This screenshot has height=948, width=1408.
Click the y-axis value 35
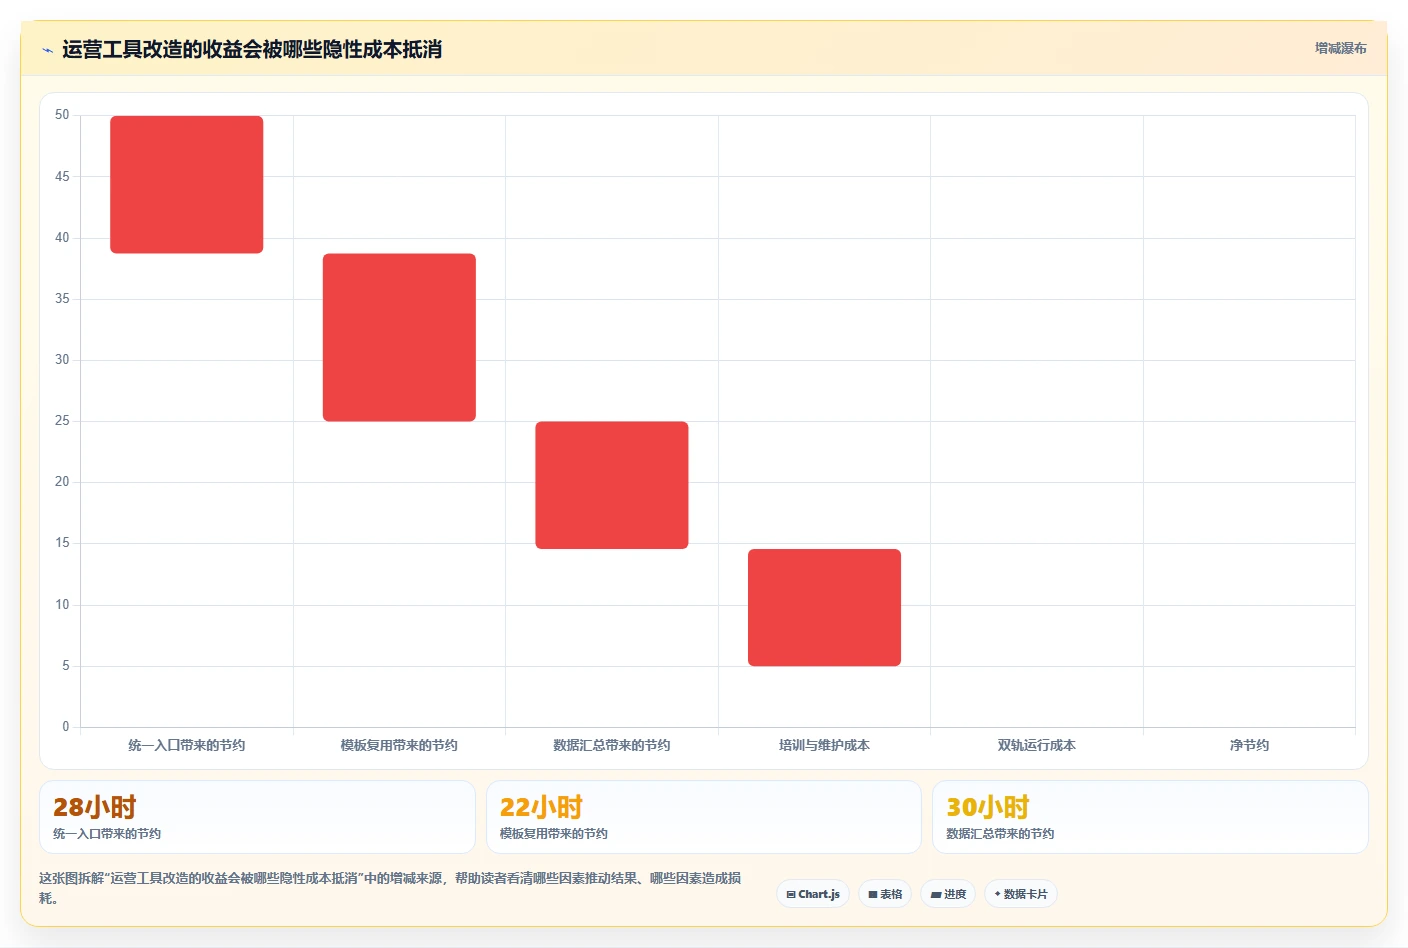62,299
